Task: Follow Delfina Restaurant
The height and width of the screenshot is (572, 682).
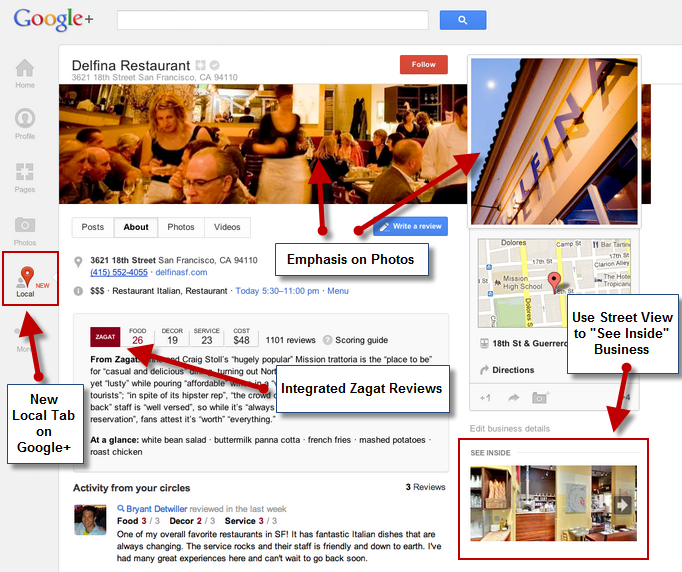Action: point(424,64)
